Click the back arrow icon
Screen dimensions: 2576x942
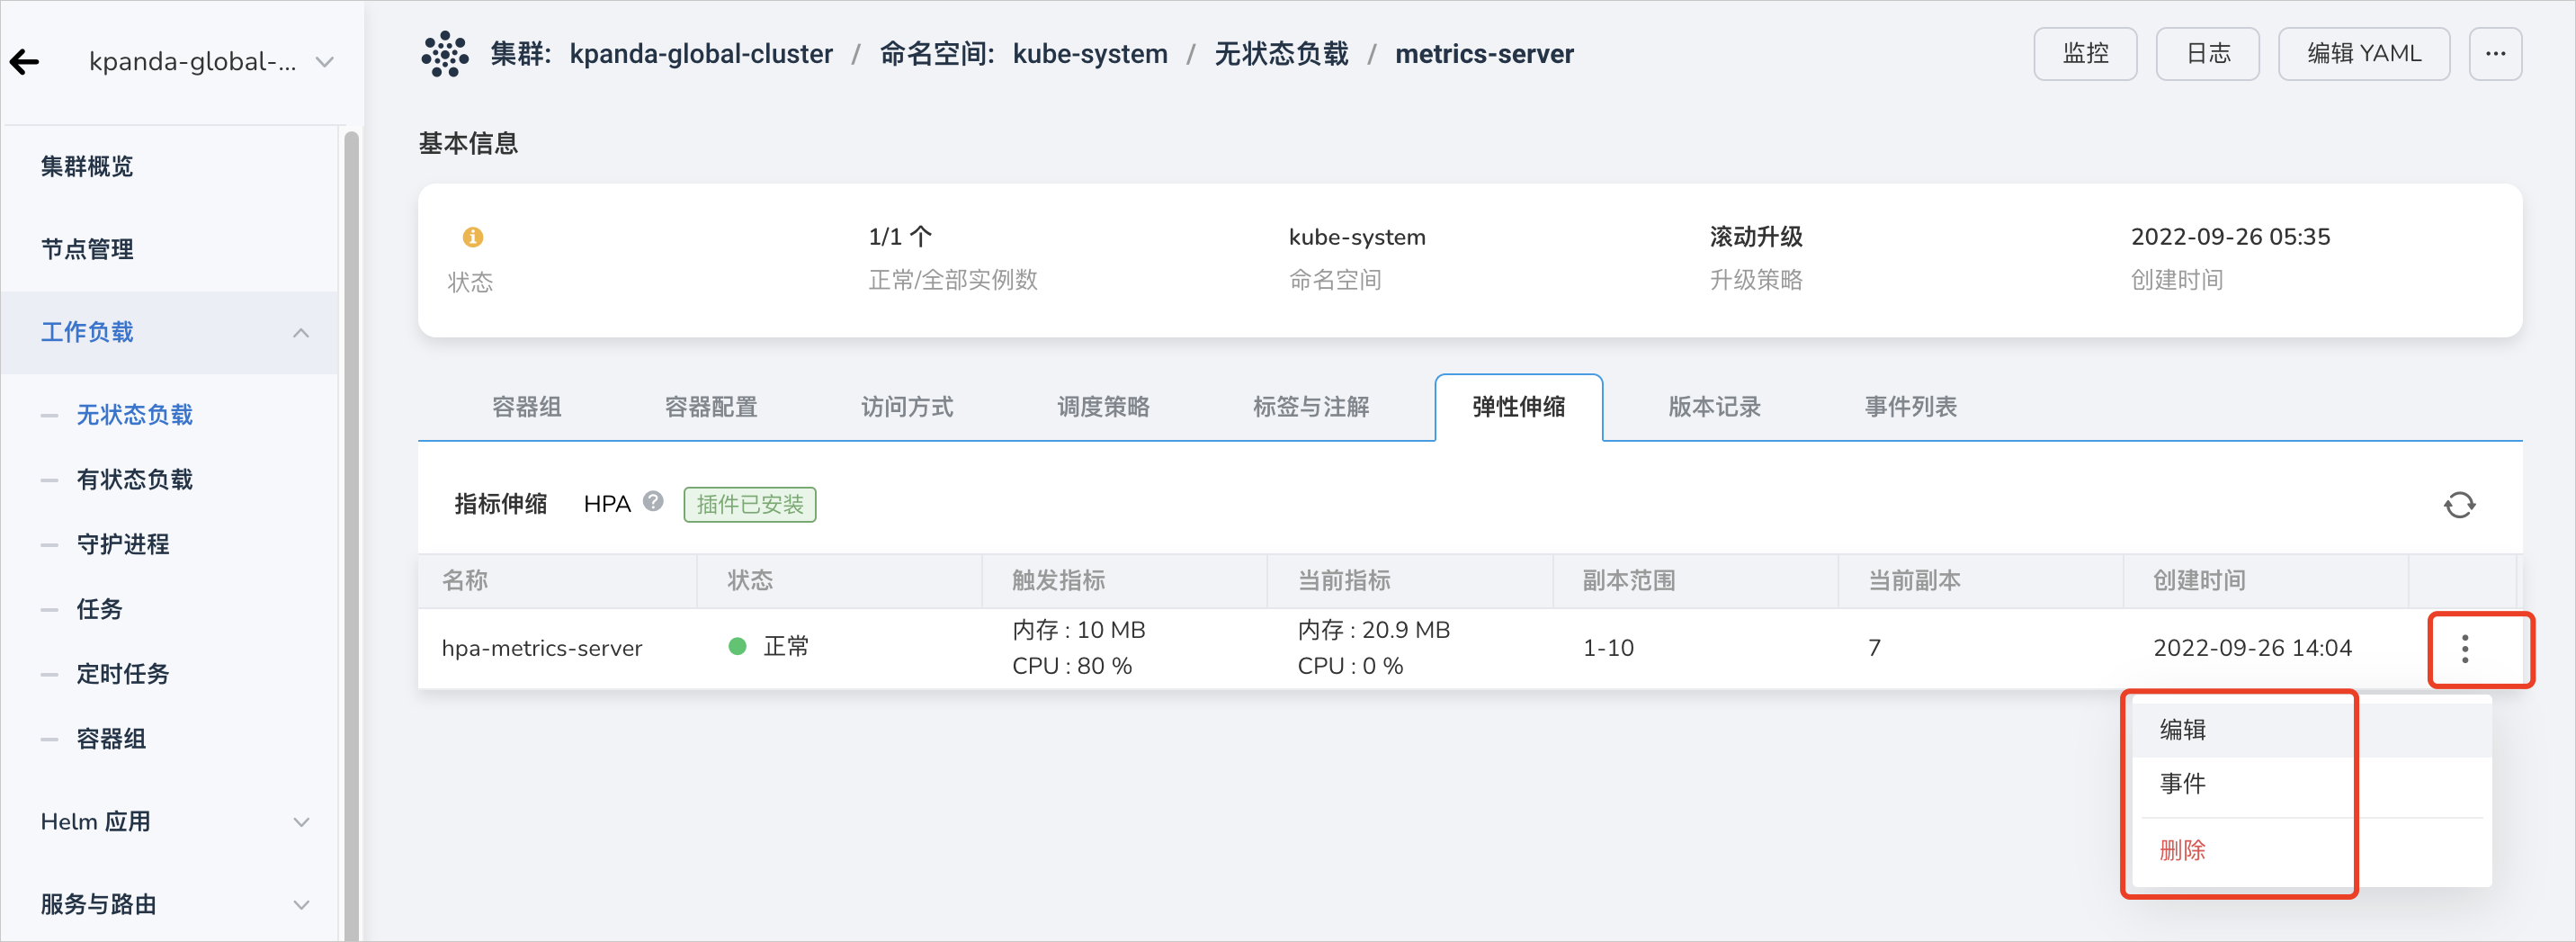tap(25, 62)
